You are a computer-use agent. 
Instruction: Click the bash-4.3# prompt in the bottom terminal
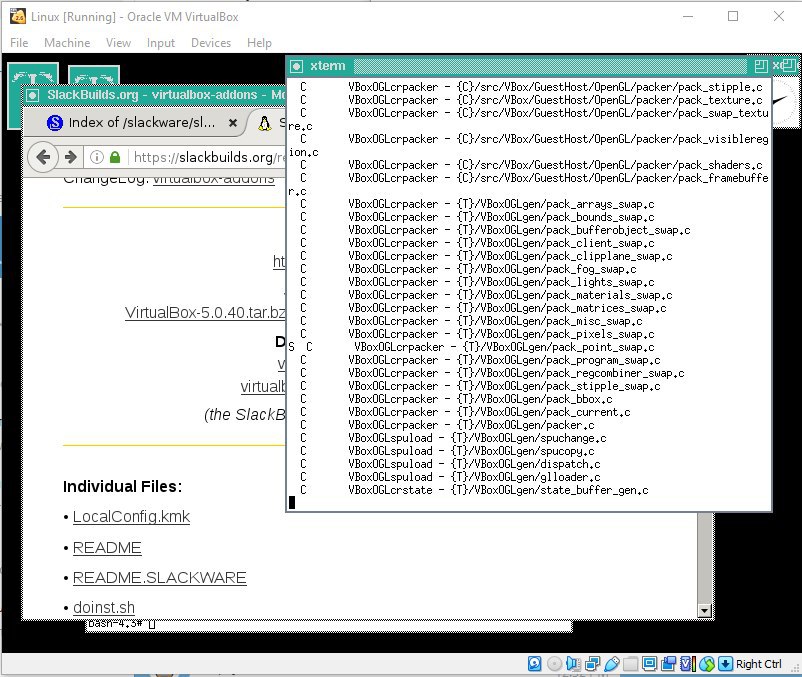point(115,624)
